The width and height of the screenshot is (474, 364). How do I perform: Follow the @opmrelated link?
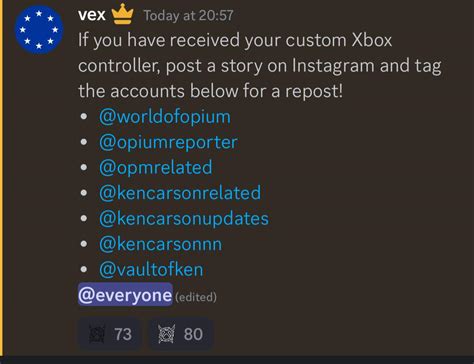(156, 168)
